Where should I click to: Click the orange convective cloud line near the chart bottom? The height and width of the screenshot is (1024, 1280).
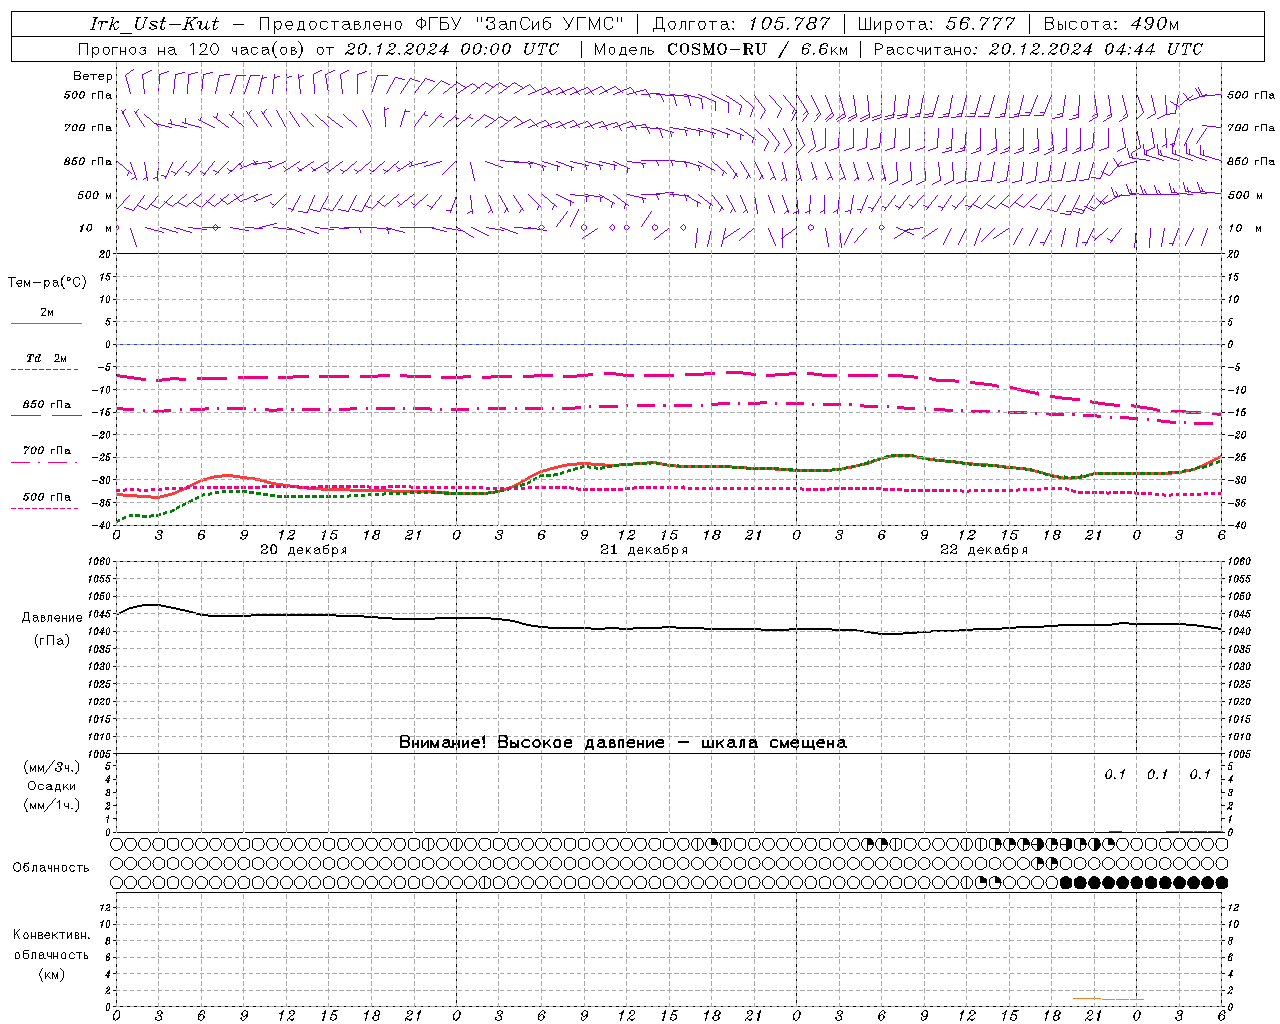[1107, 998]
